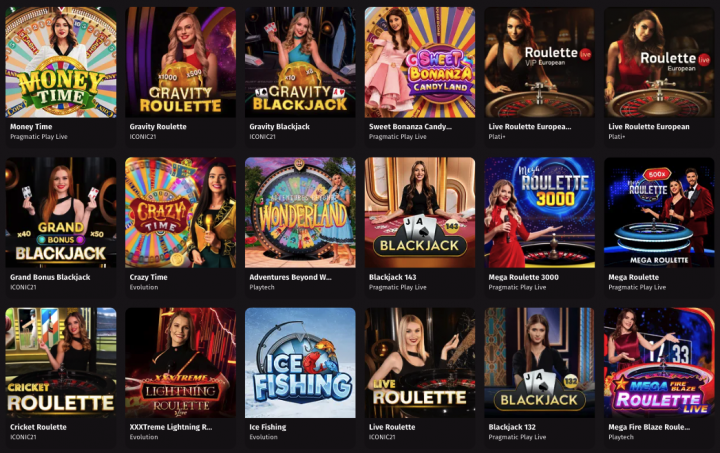The image size is (720, 453).
Task: Open the Mega Roulette 3000 tile
Action: pyautogui.click(x=540, y=213)
